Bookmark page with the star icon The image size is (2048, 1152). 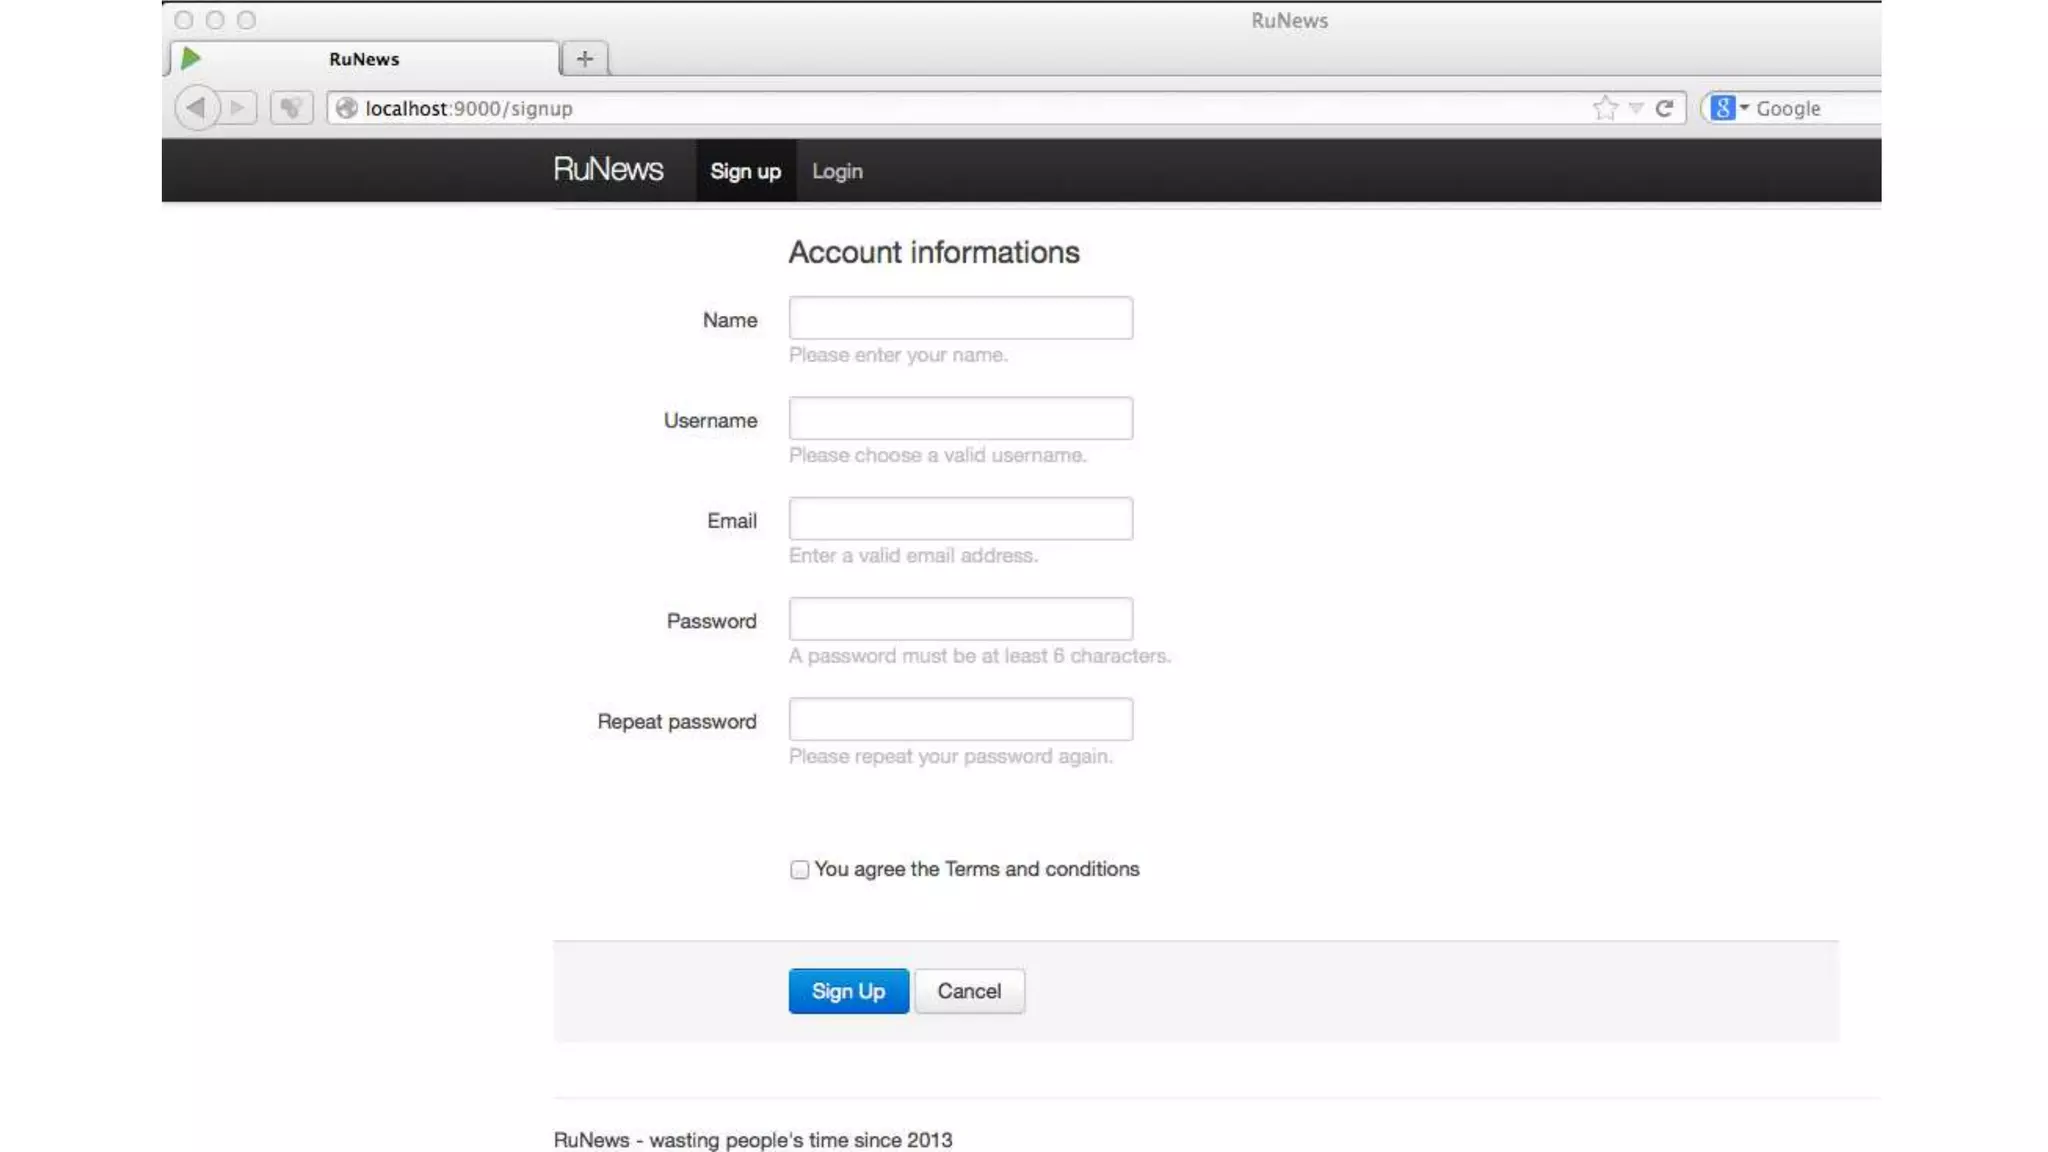[1605, 108]
